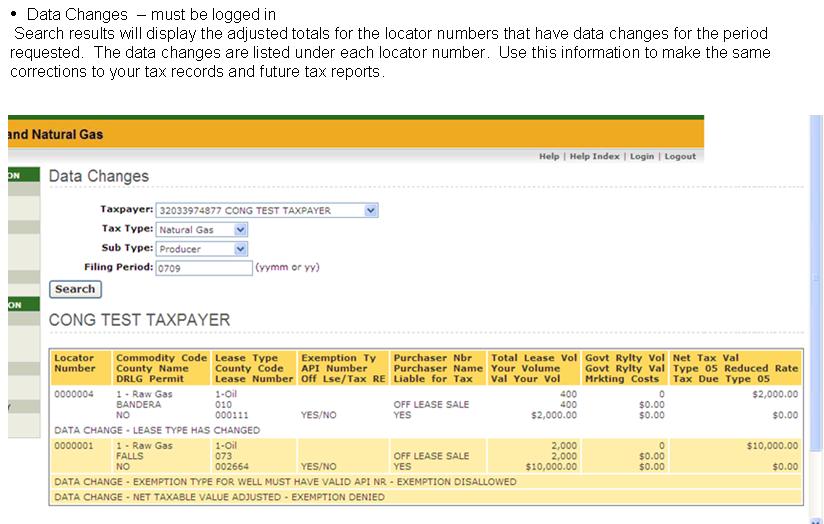
Task: Open the Sub Type dropdown
Action: coord(201,248)
